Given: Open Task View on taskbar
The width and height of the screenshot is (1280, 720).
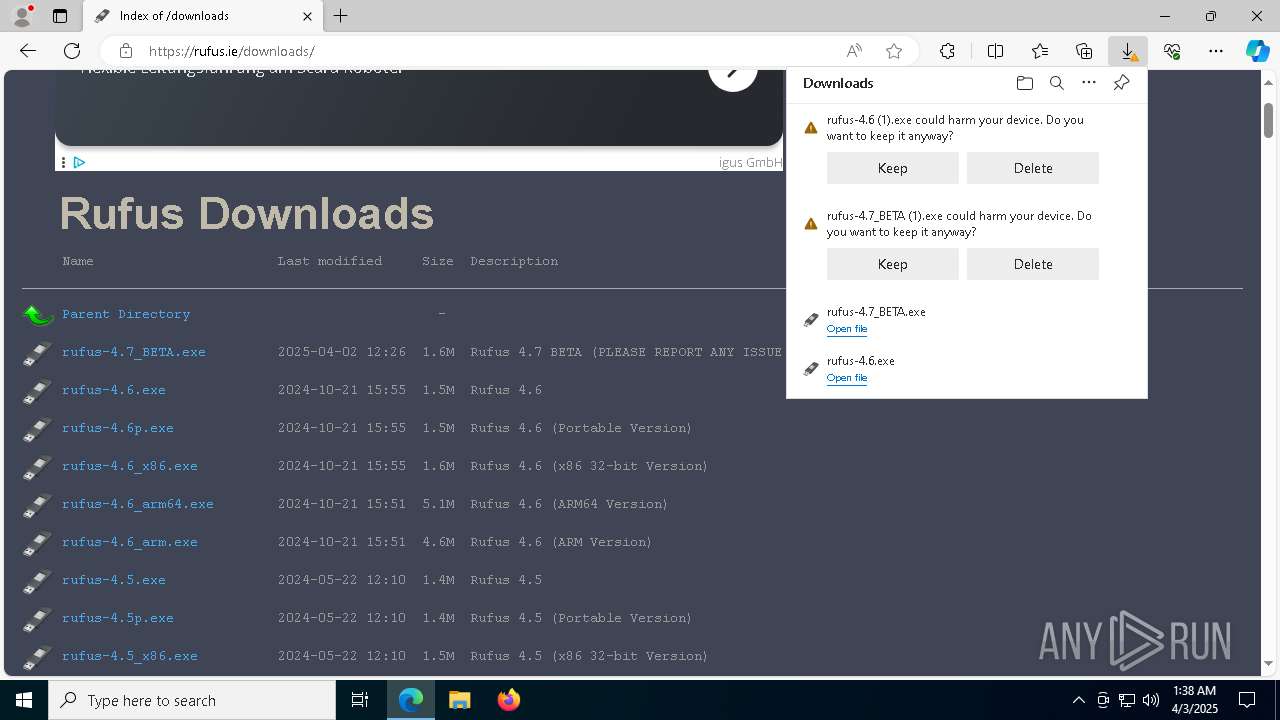Looking at the screenshot, I should coord(360,700).
